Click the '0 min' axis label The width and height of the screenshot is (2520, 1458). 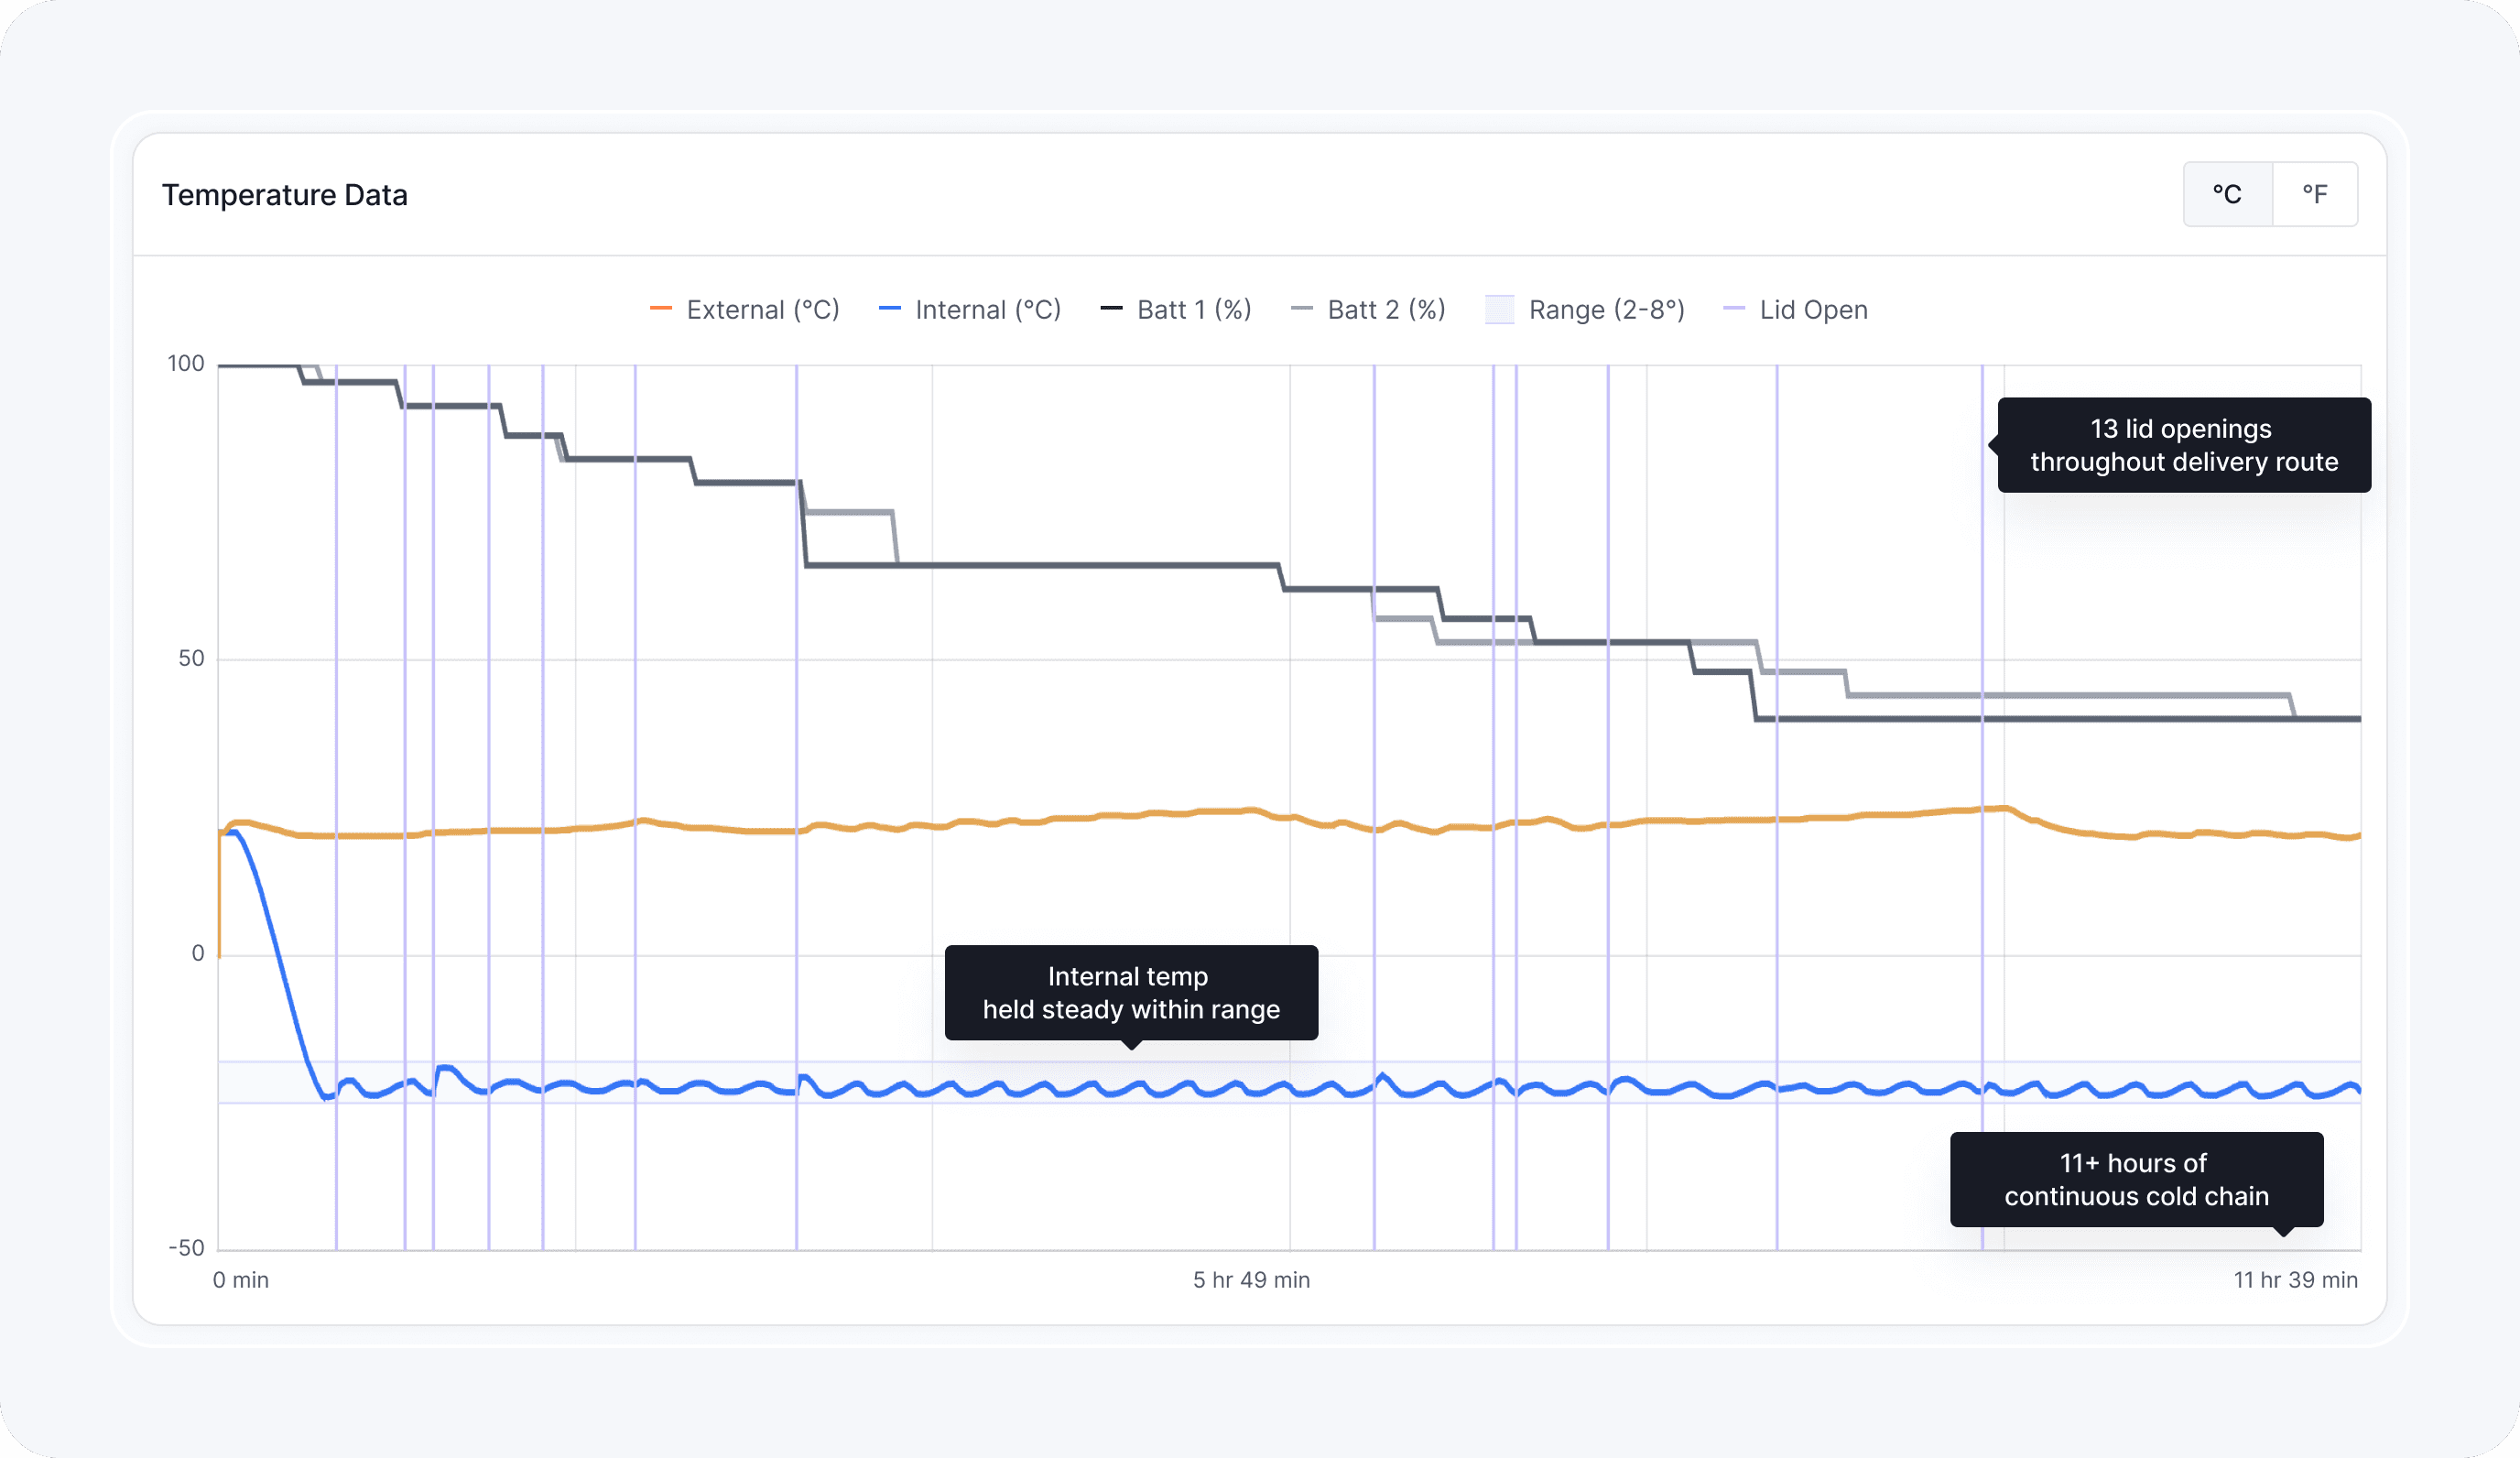pyautogui.click(x=241, y=1280)
